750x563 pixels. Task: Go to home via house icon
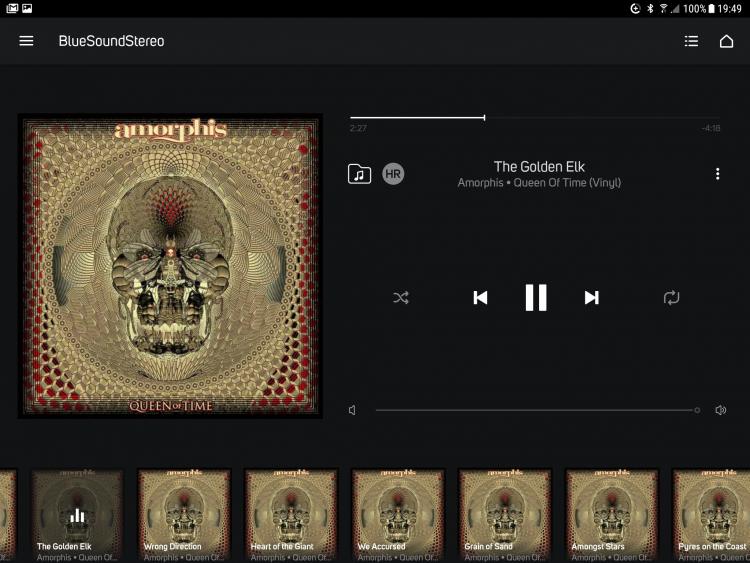click(726, 41)
